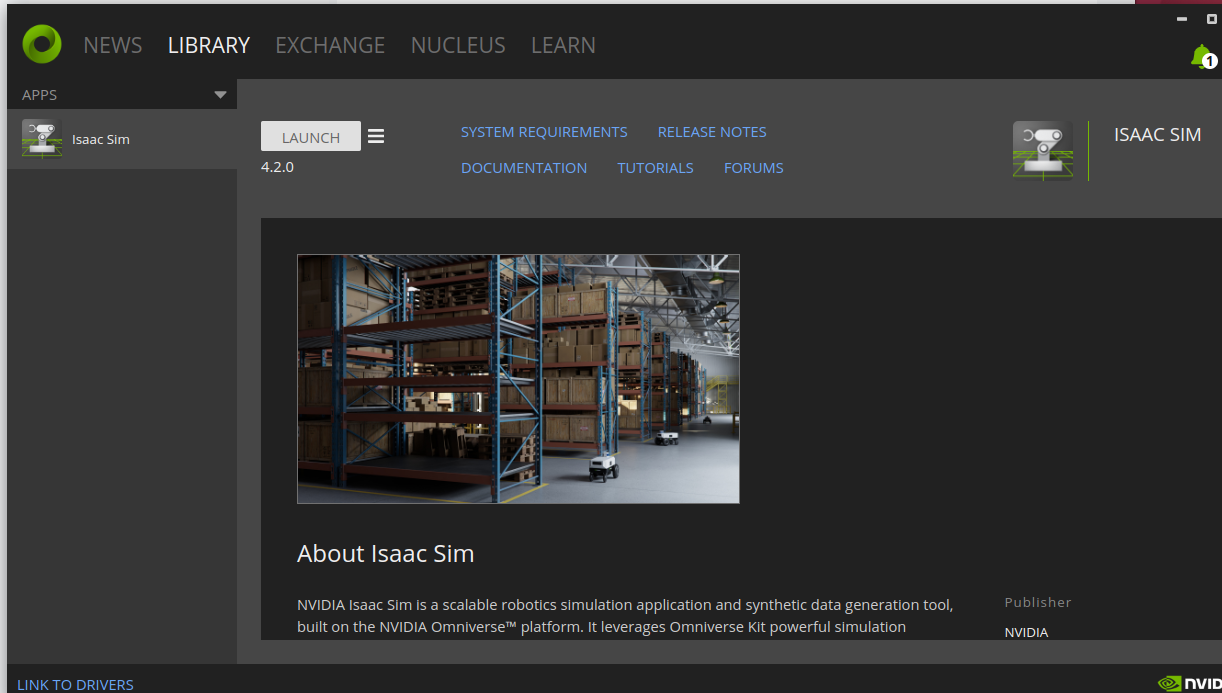Launch Isaac Sim with the LAUNCH button
Screen dimensions: 1222x693
[311, 136]
